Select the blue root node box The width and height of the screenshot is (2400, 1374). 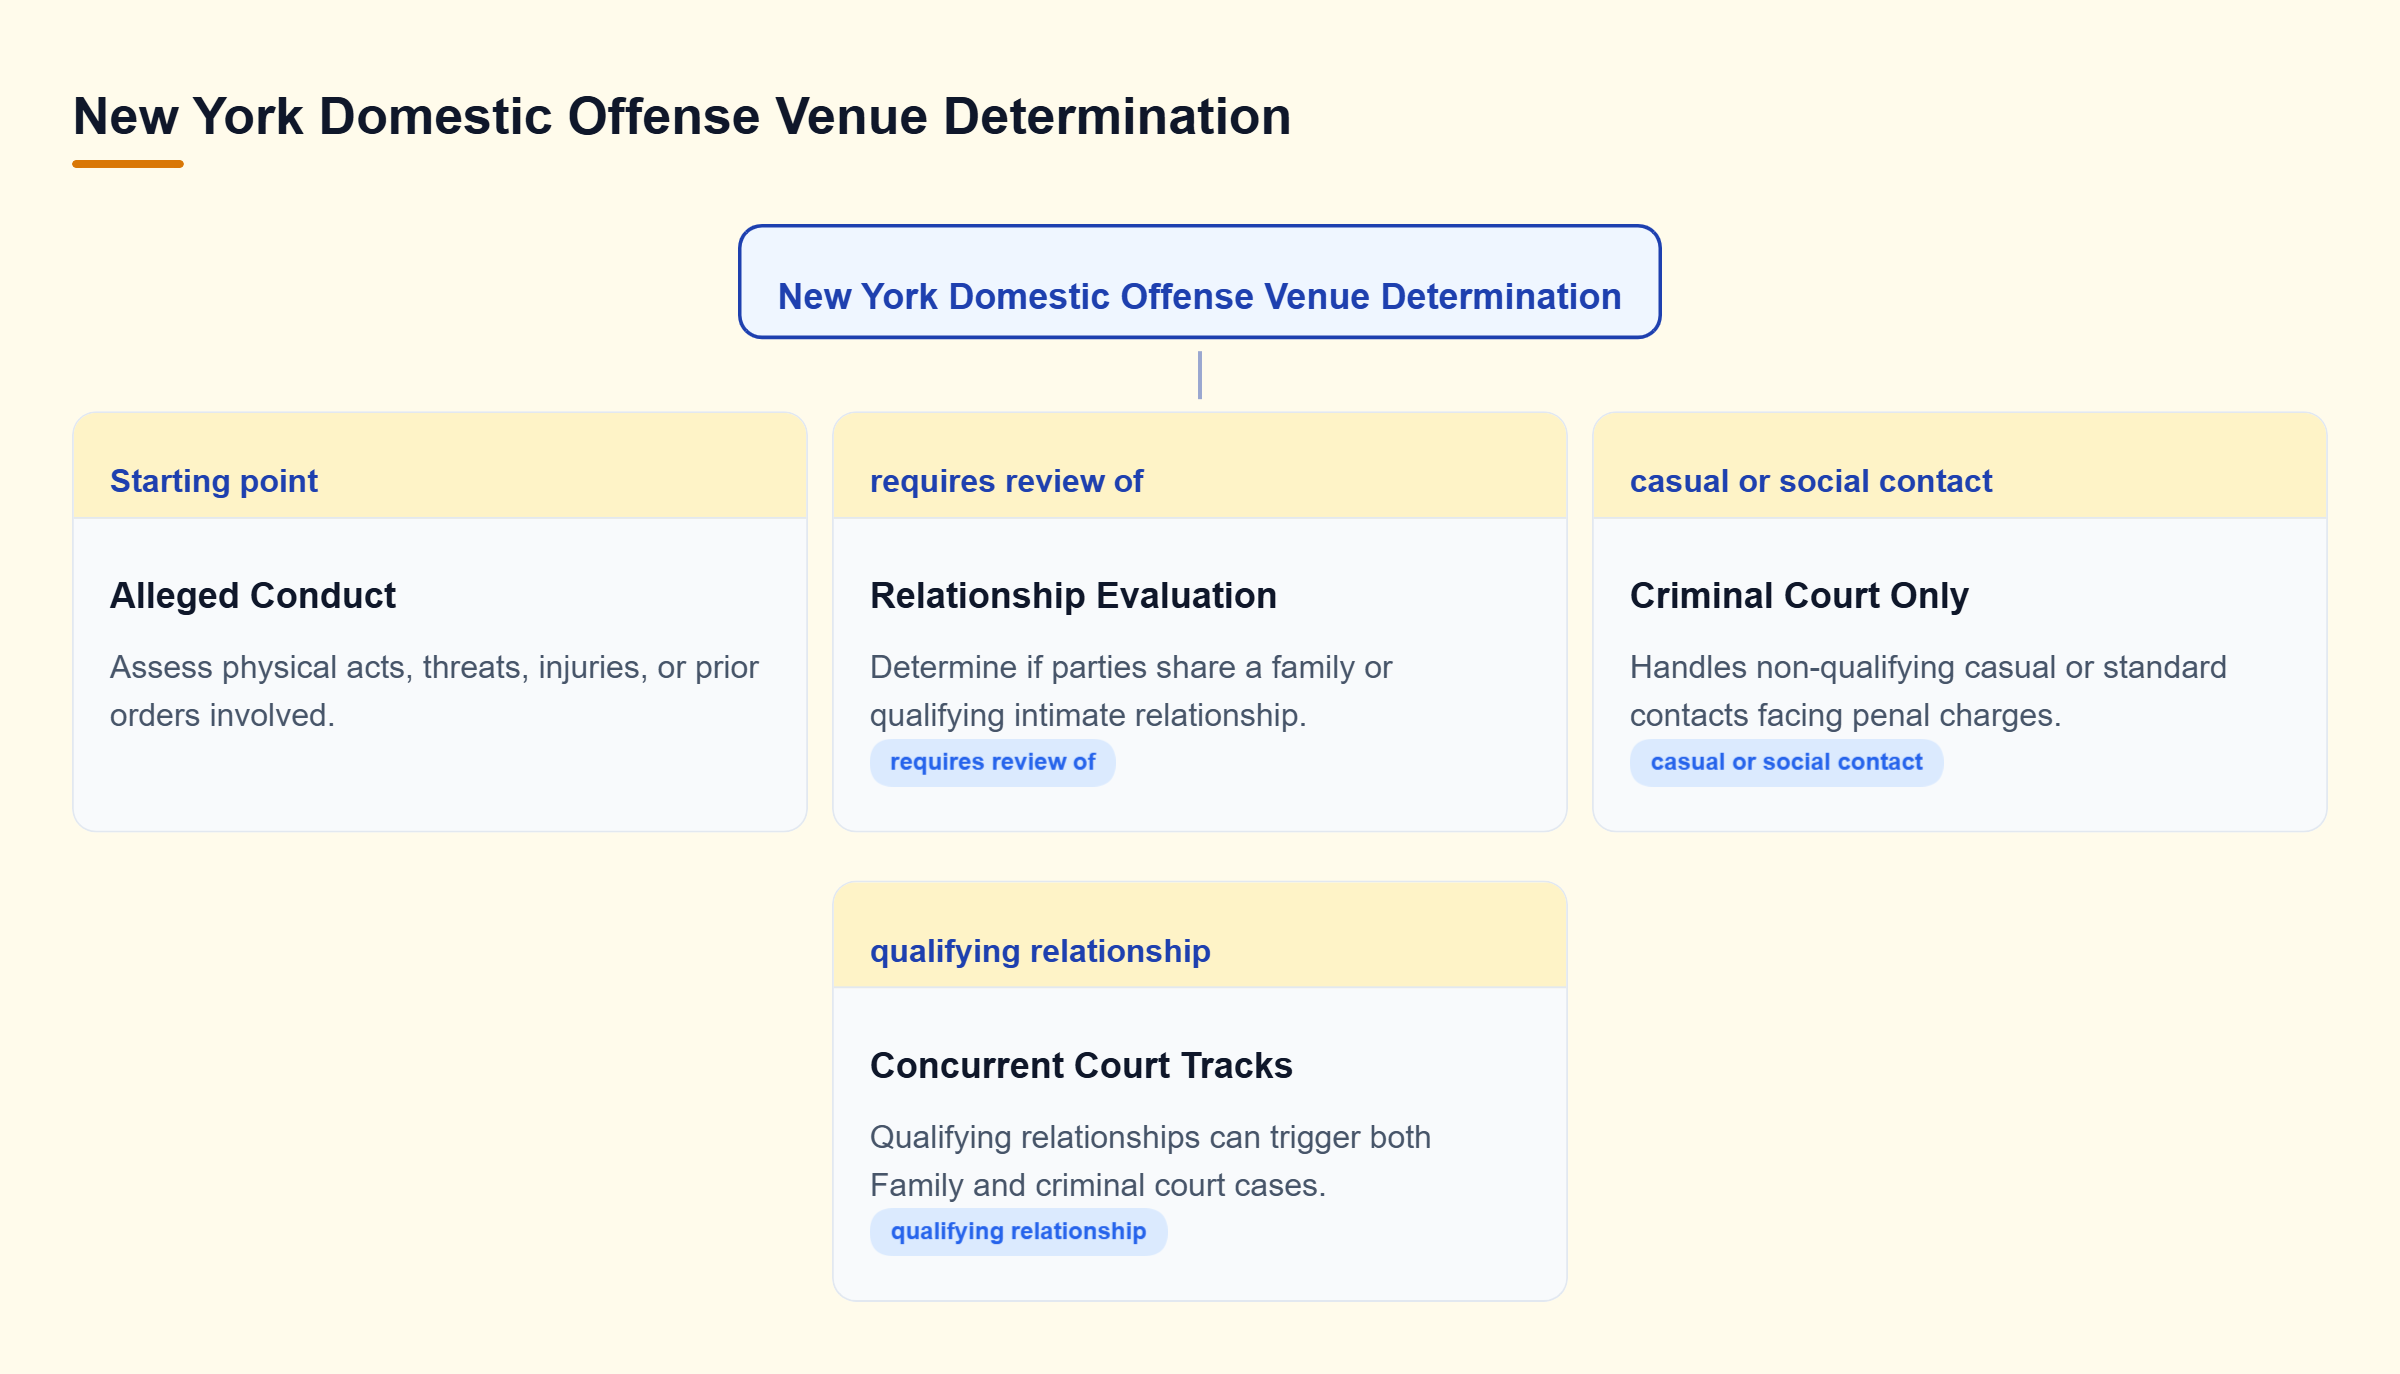(1200, 282)
